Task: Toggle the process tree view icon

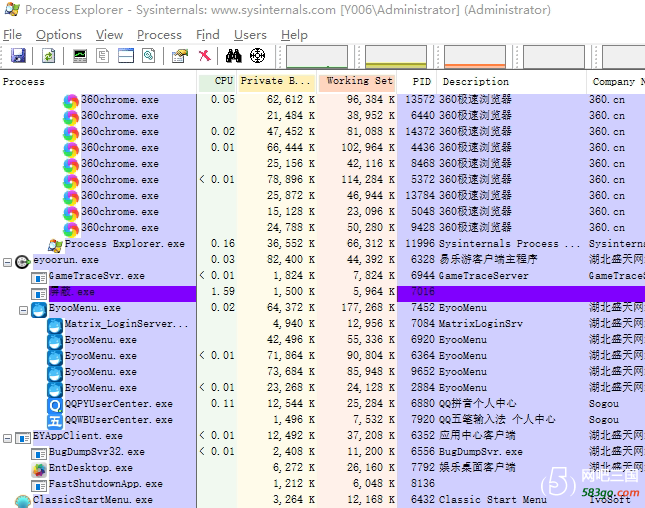Action: (102, 56)
